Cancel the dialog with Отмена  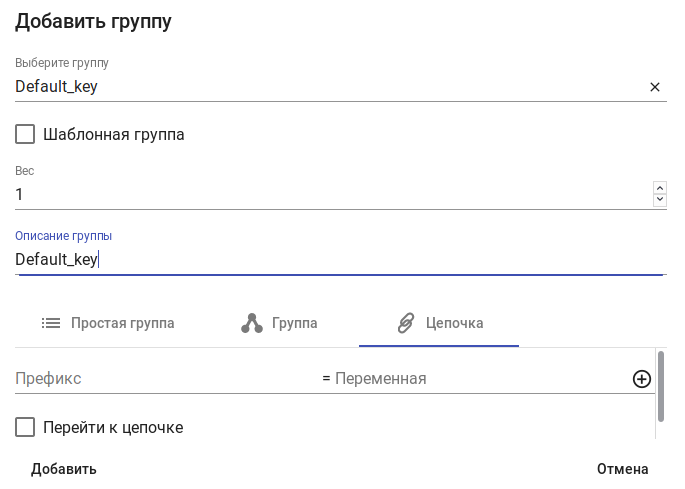(622, 469)
